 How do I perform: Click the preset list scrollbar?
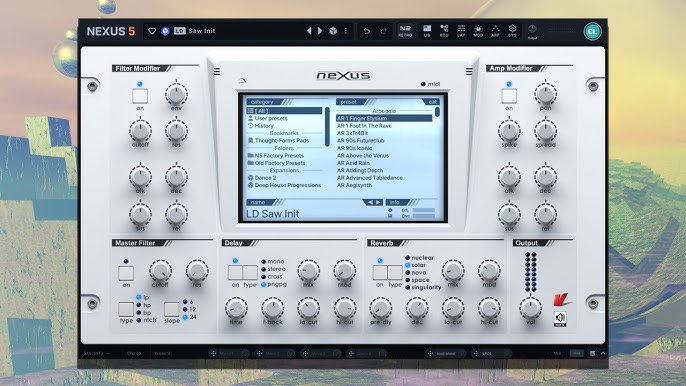click(x=438, y=112)
